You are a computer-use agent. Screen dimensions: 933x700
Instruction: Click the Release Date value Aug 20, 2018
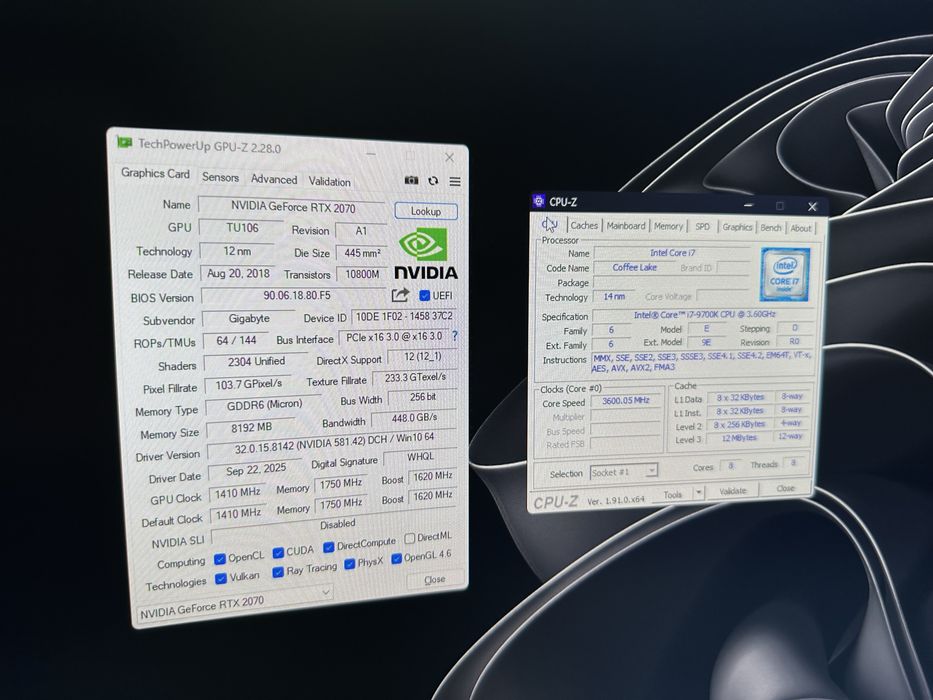237,273
